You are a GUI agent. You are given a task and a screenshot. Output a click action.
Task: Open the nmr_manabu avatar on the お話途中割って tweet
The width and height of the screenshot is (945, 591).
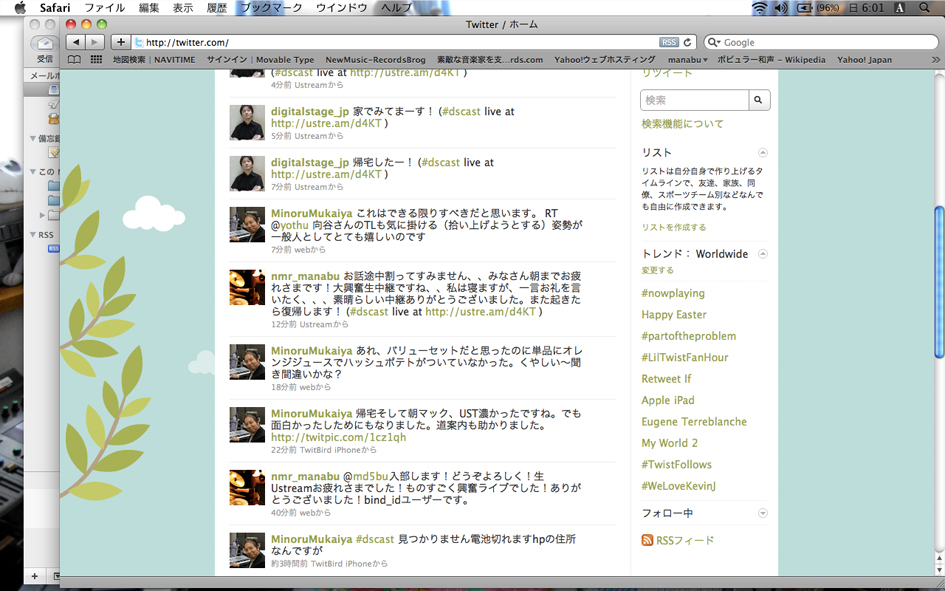point(247,287)
